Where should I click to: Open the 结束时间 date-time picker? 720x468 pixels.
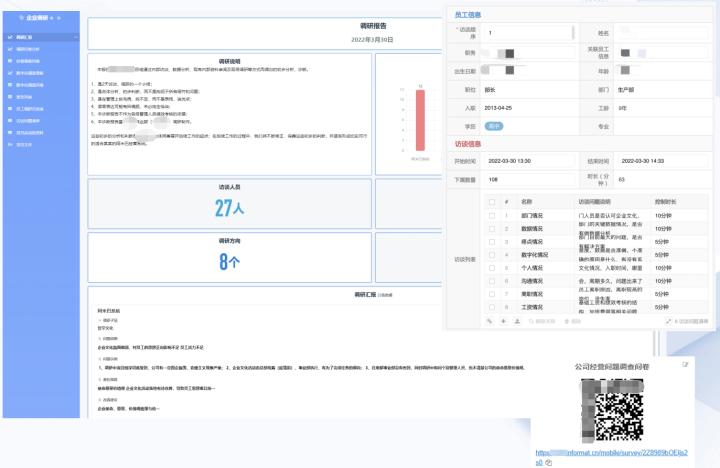click(x=660, y=158)
